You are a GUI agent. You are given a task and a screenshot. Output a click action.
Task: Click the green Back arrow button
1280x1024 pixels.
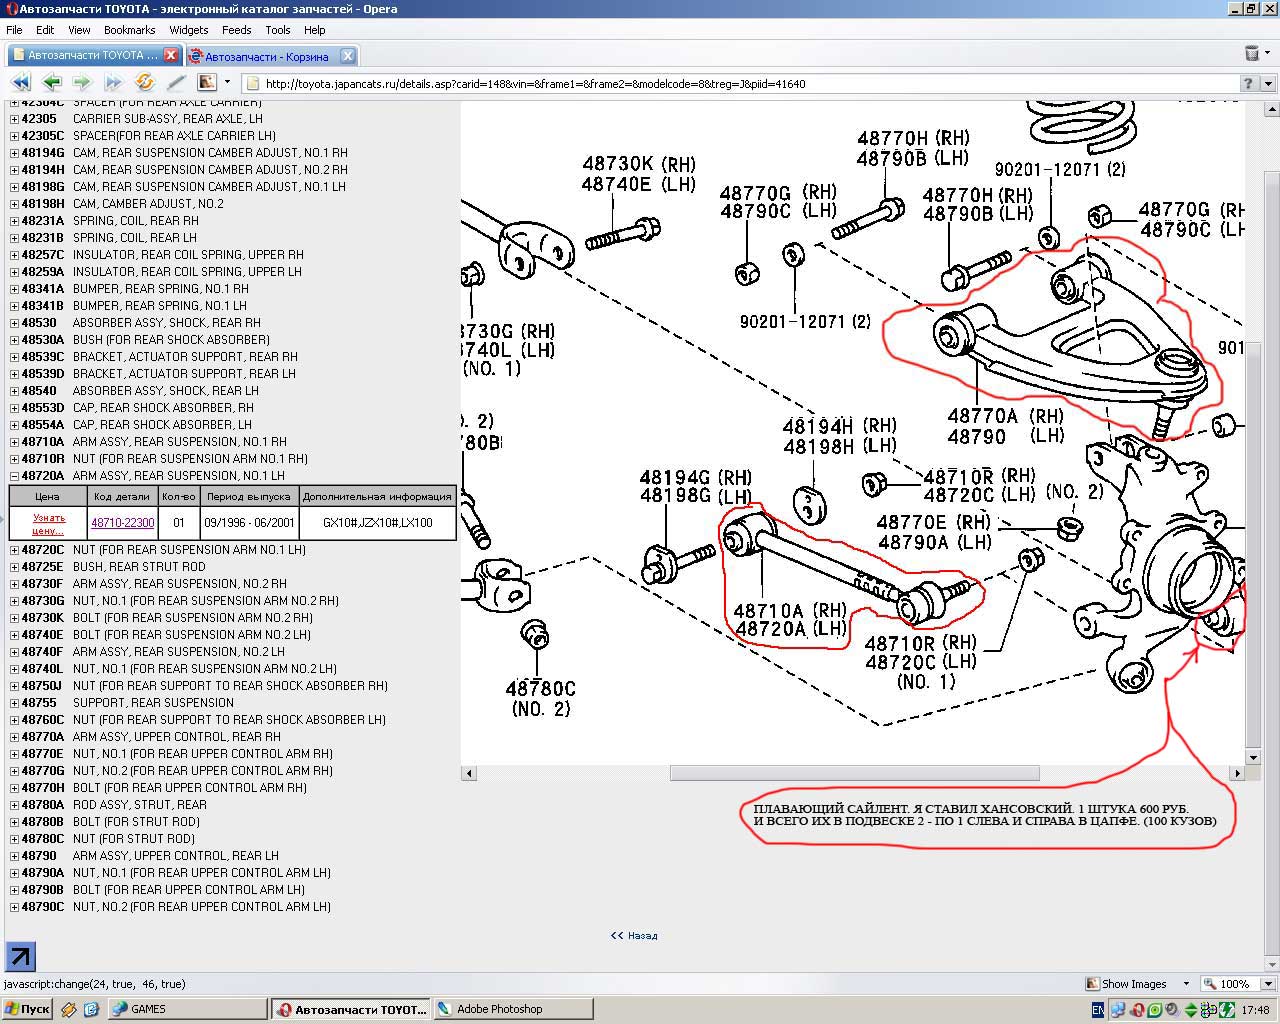tap(51, 83)
